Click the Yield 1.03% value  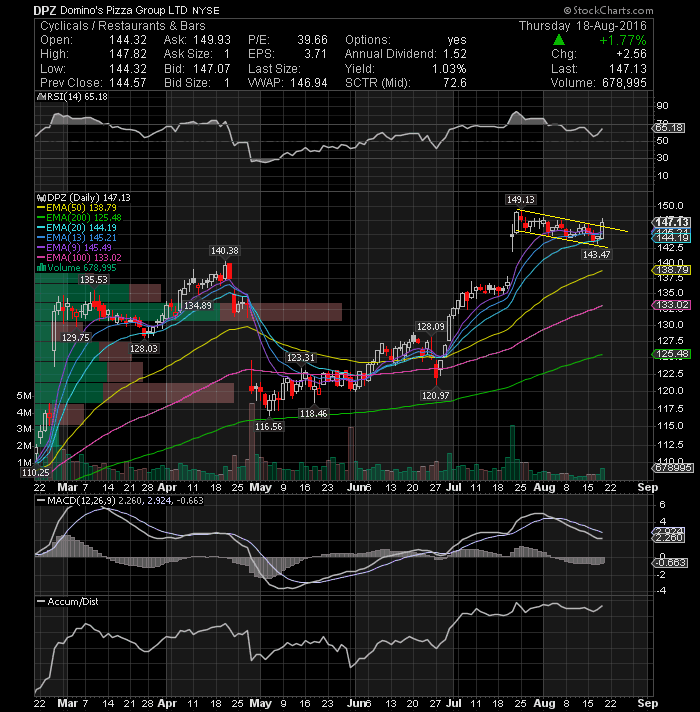pyautogui.click(x=449, y=69)
